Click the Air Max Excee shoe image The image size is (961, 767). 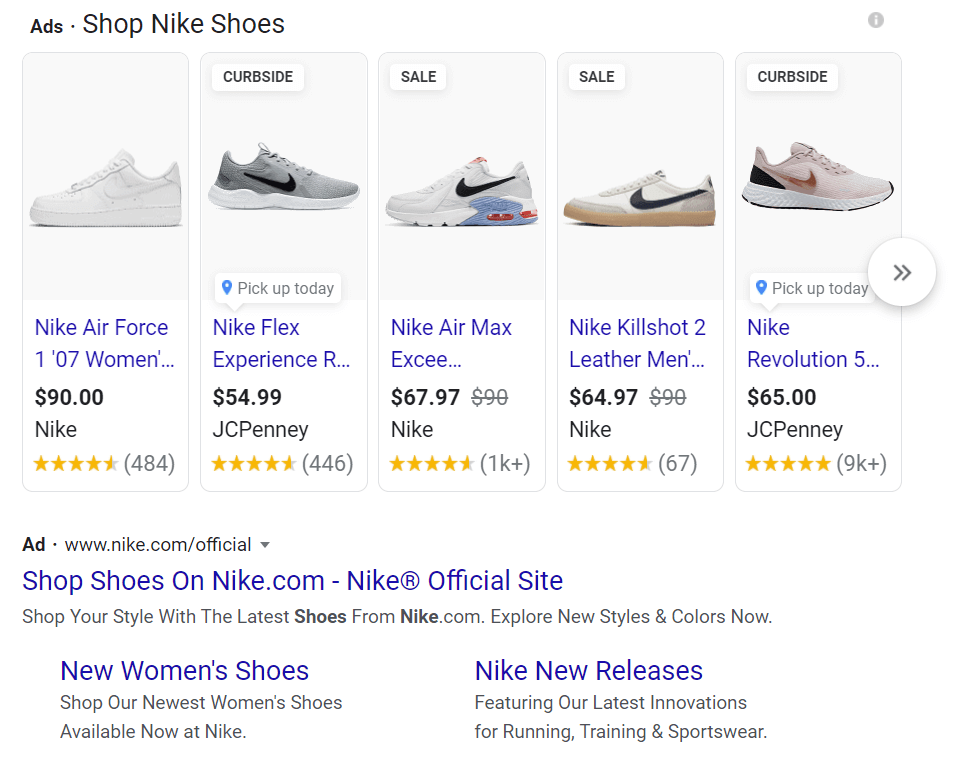tap(461, 190)
